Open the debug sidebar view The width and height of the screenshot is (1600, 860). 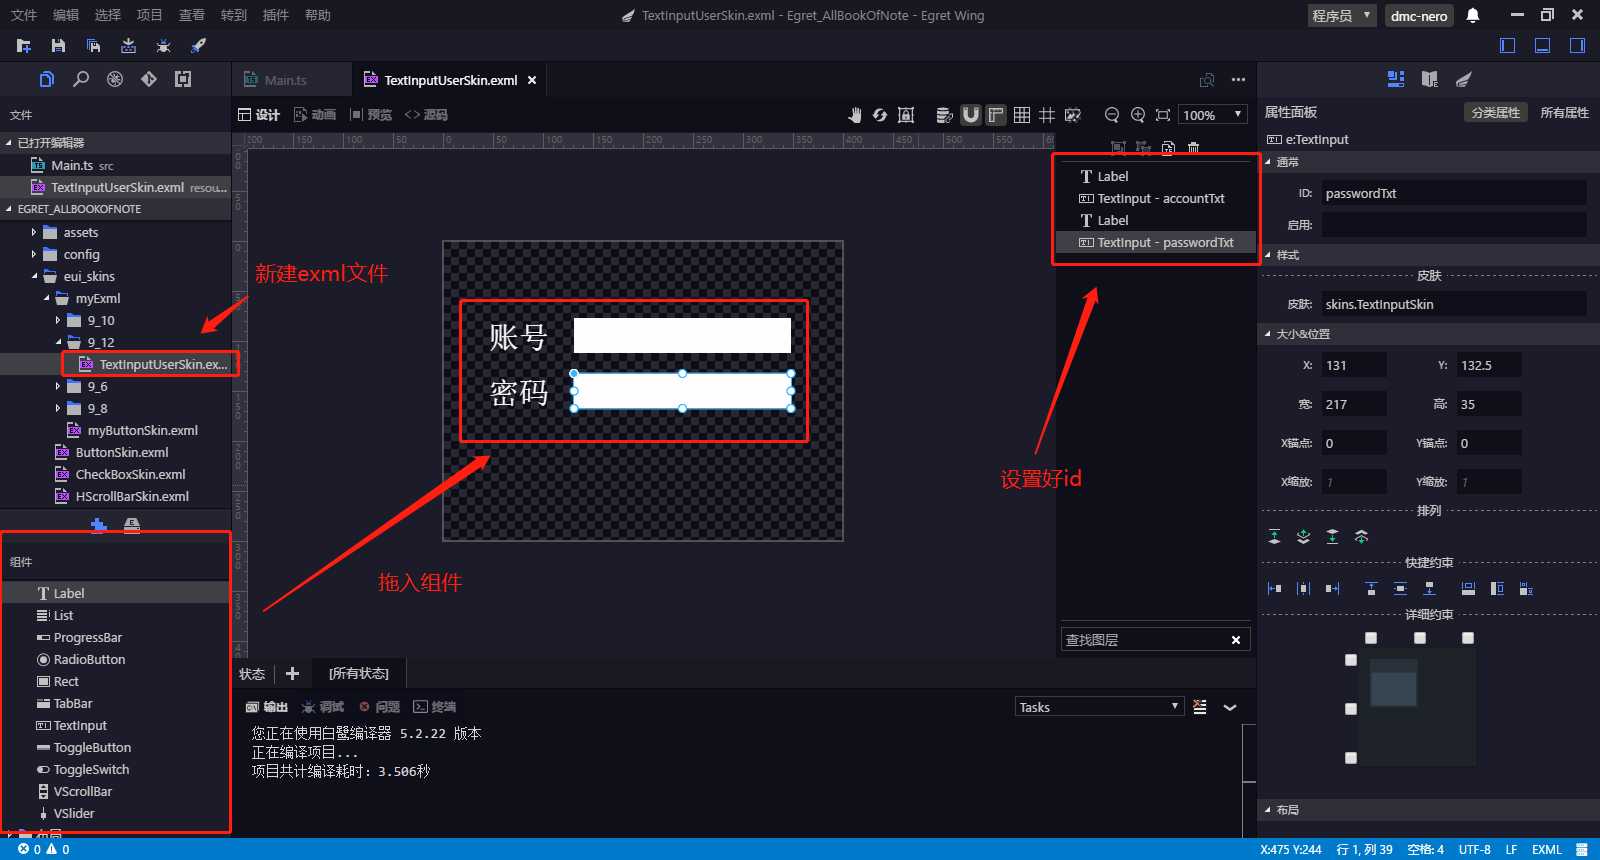click(x=115, y=79)
